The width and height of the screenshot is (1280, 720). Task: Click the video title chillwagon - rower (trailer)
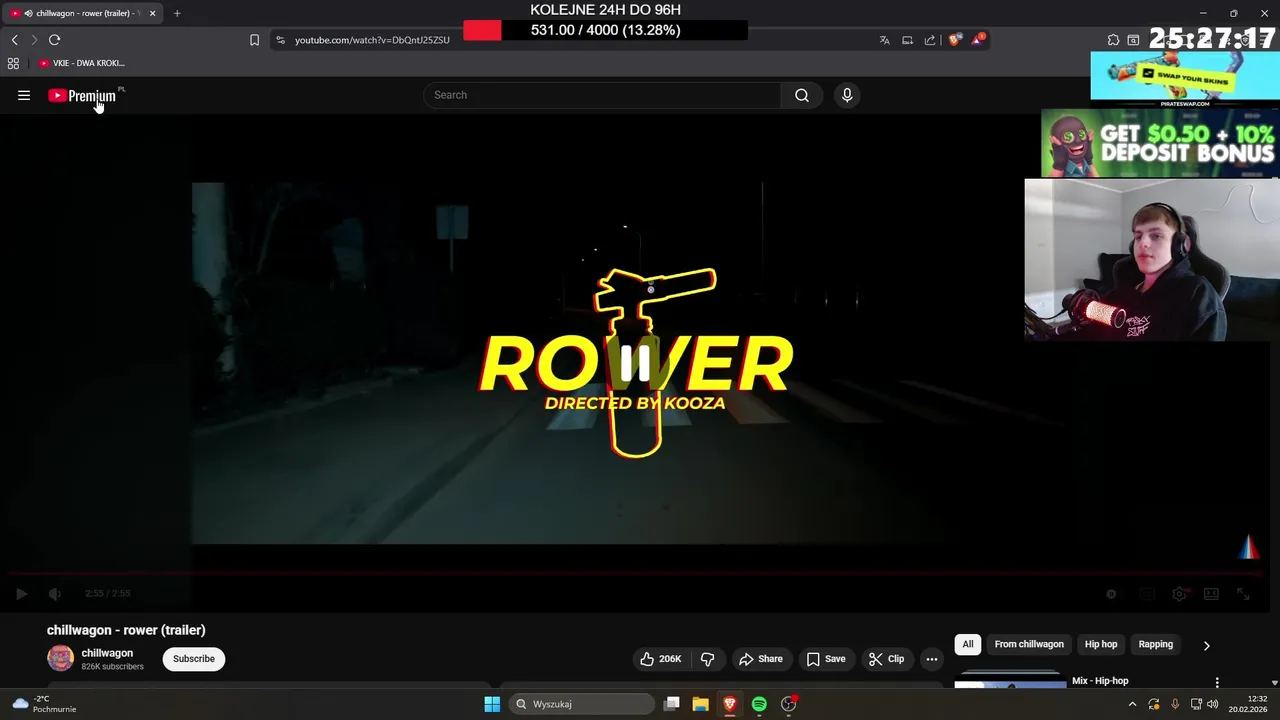(x=126, y=630)
